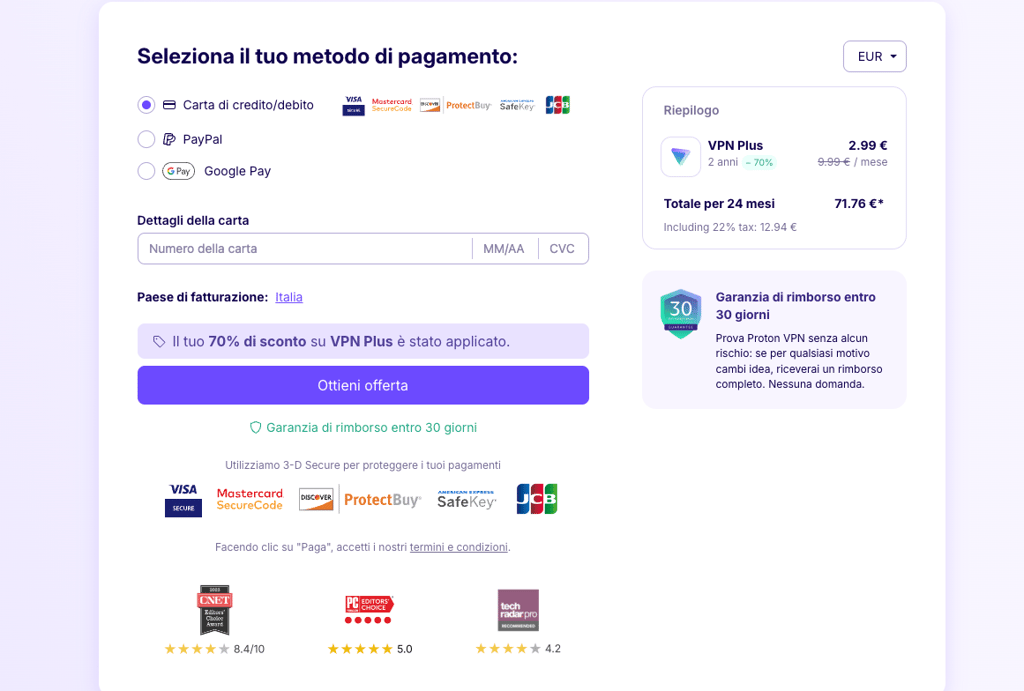Viewport: 1024px width, 691px height.
Task: Click small JCB logo at top
Action: tap(558, 105)
